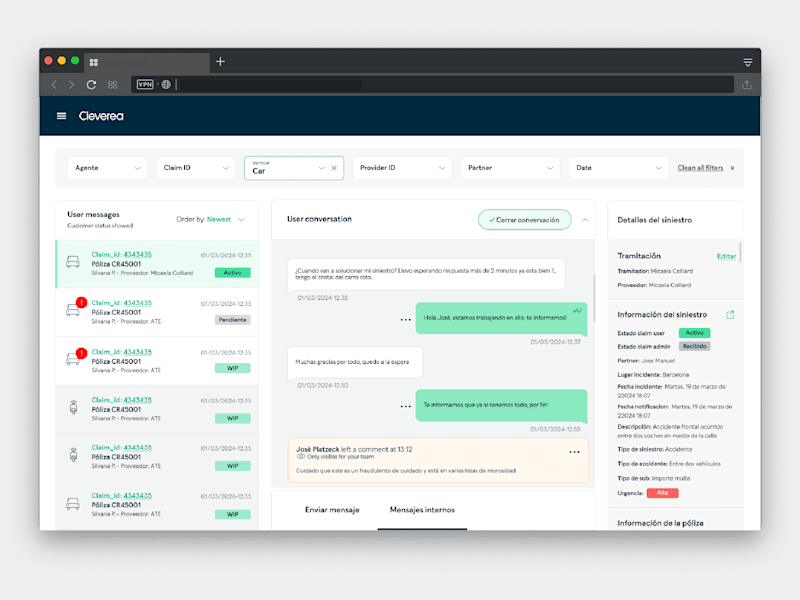Open Información del siniestro with the external-link icon
Screen dimensions: 800x600
pyautogui.click(x=730, y=315)
